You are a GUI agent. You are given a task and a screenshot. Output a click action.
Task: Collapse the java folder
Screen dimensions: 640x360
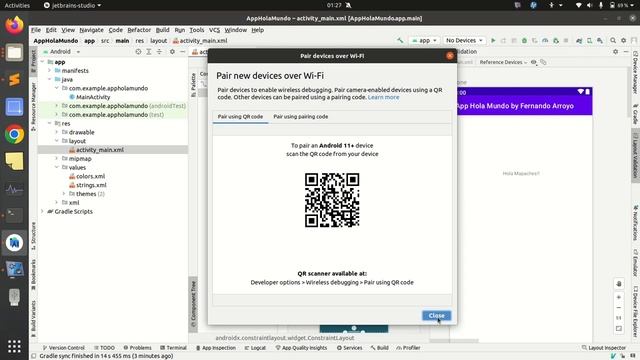pos(50,79)
